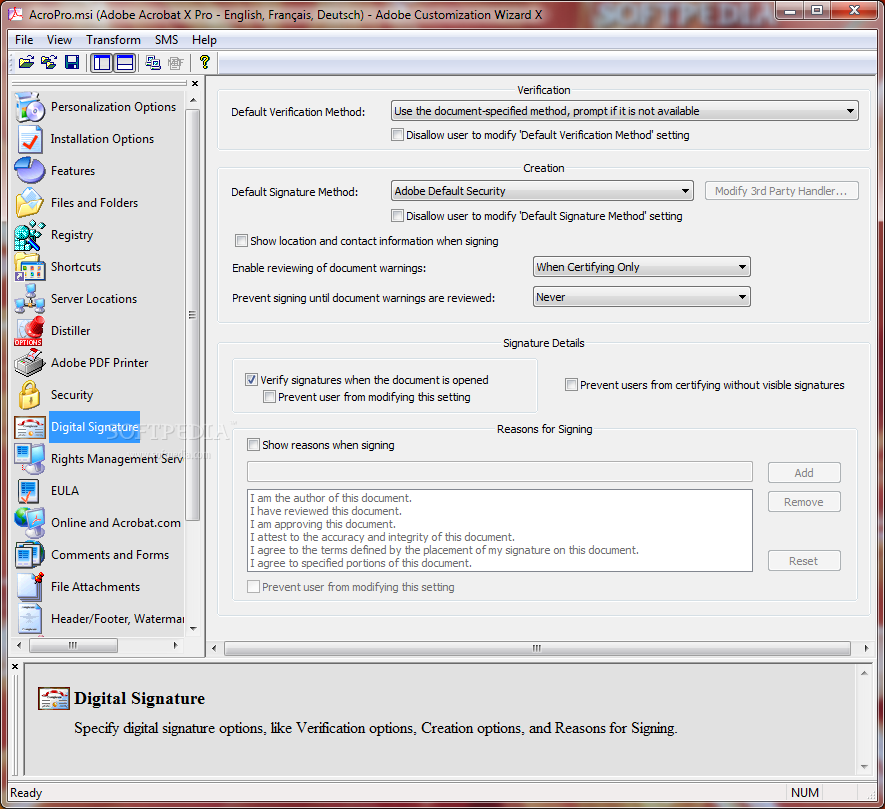Check Disallow modifying Default Signature Method

[397, 216]
